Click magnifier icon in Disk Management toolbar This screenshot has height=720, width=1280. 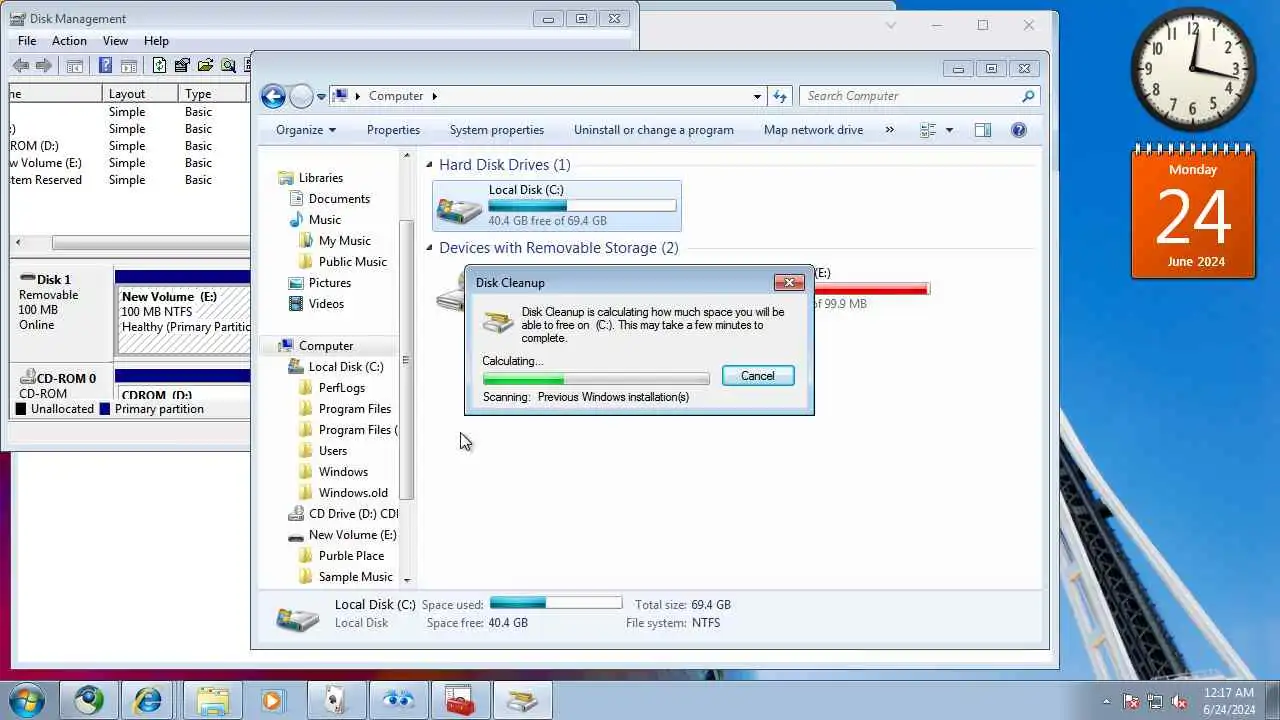pos(229,66)
